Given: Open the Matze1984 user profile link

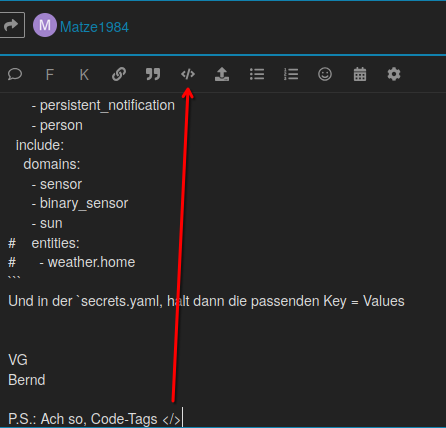Looking at the screenshot, I should pyautogui.click(x=94, y=27).
